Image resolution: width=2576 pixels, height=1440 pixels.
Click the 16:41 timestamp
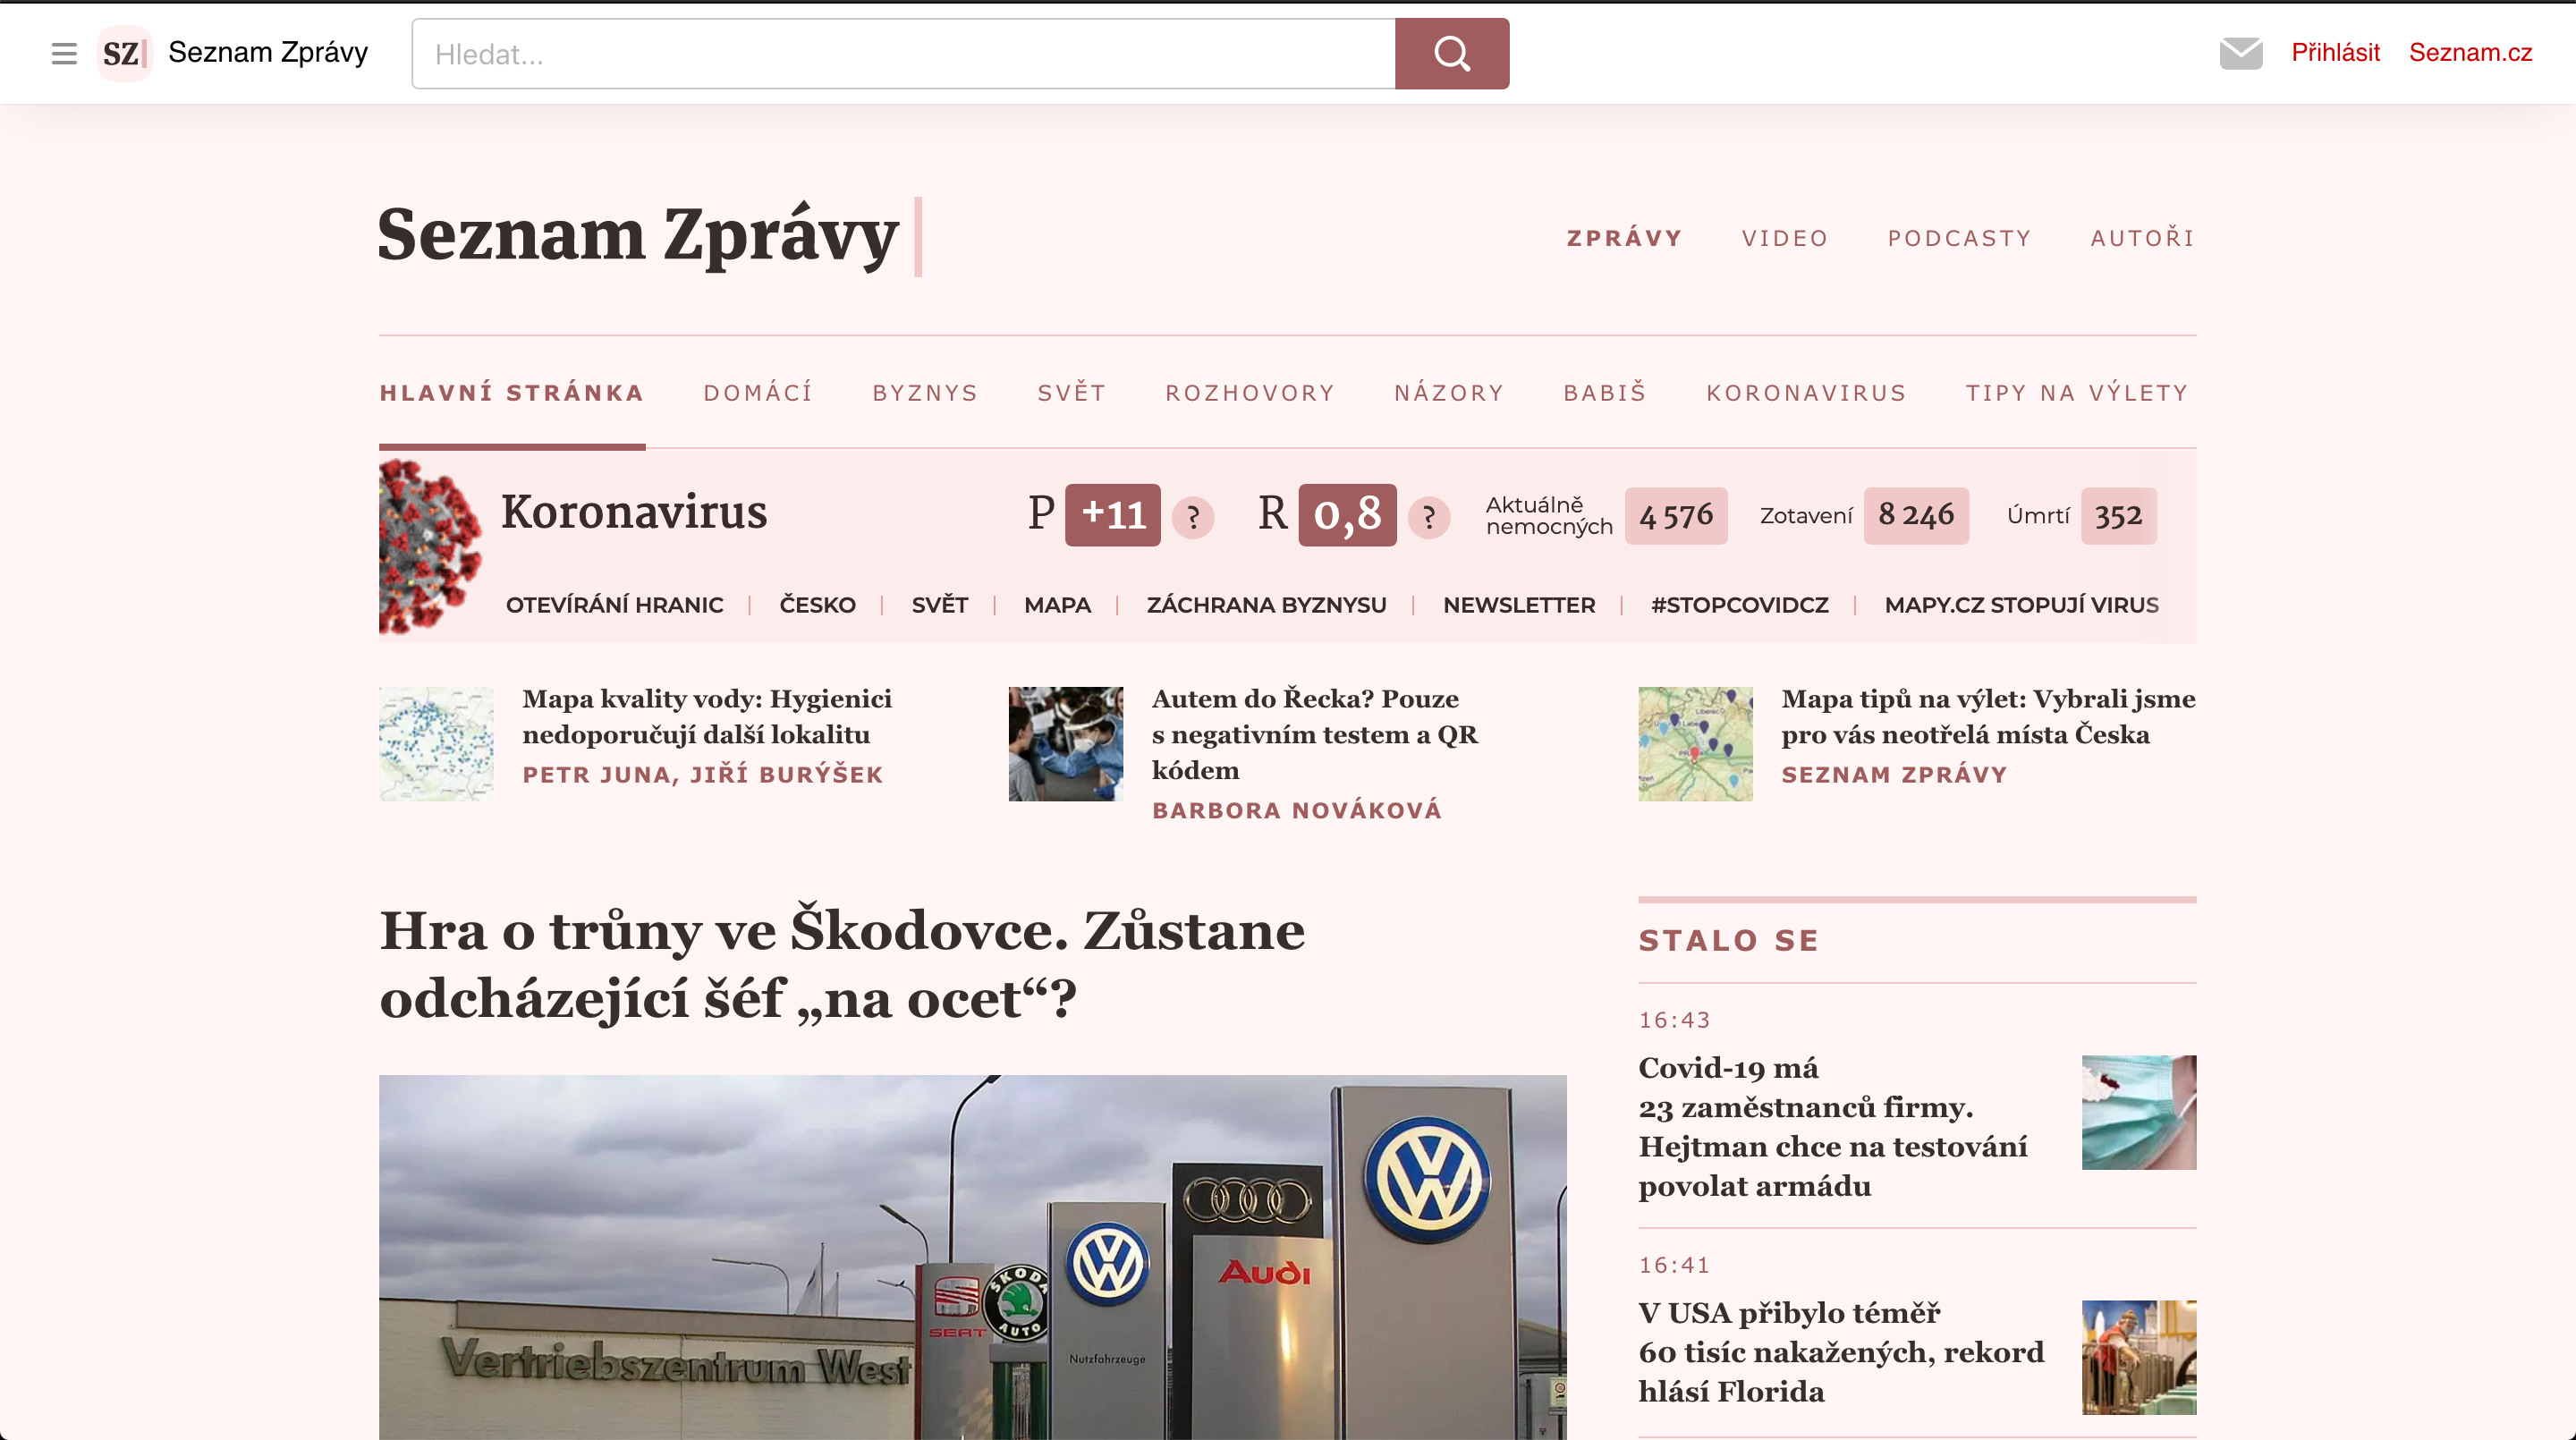(x=1674, y=1265)
